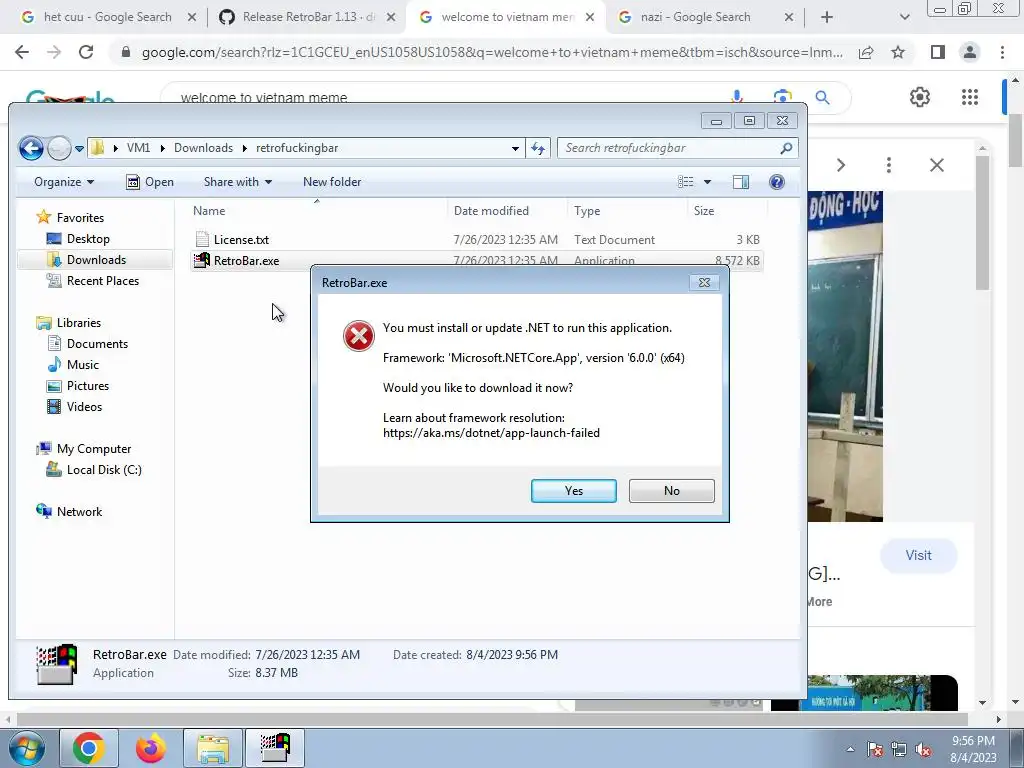Open a new Chrome tab

(x=827, y=17)
